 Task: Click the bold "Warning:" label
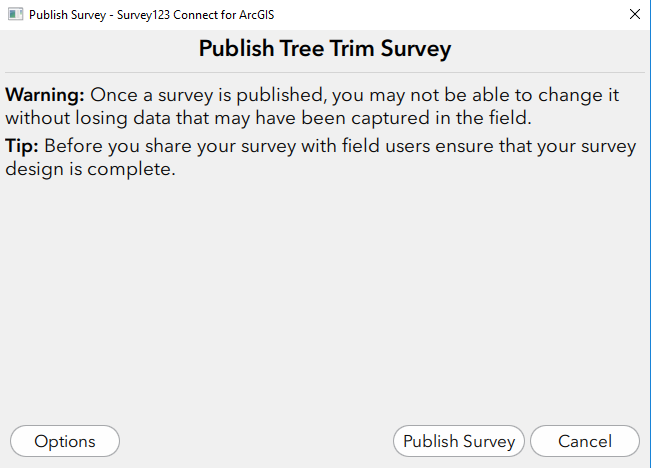tap(45, 95)
